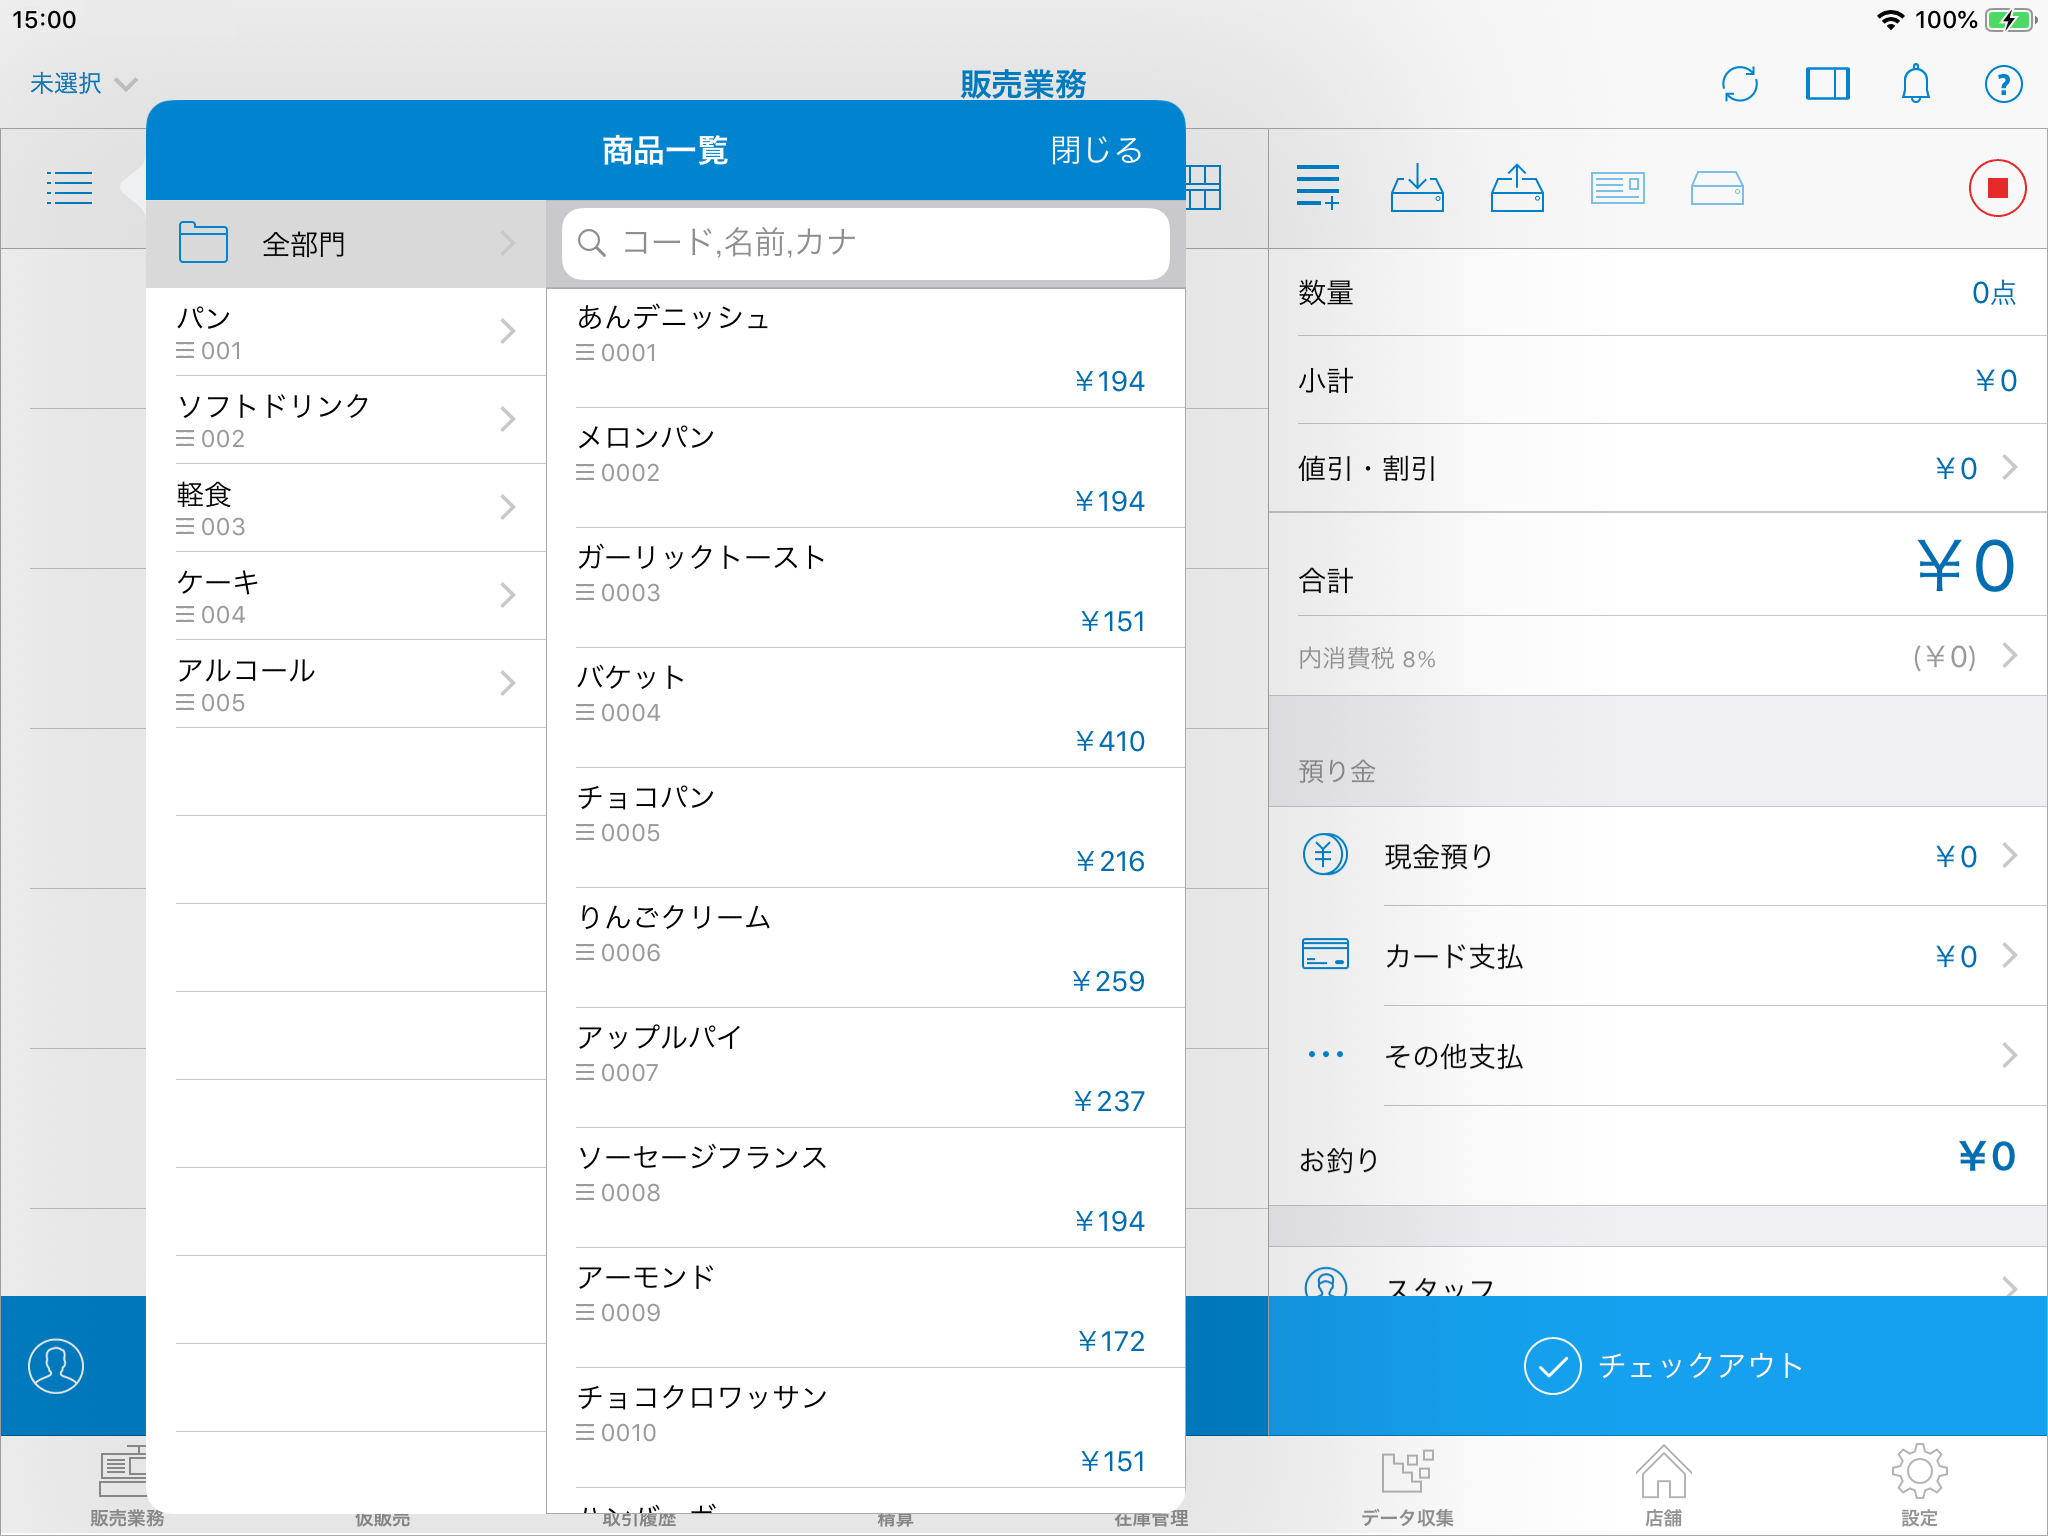2048x1536 pixels.
Task: Select product チョコクロワッサン
Action: pyautogui.click(x=866, y=1428)
